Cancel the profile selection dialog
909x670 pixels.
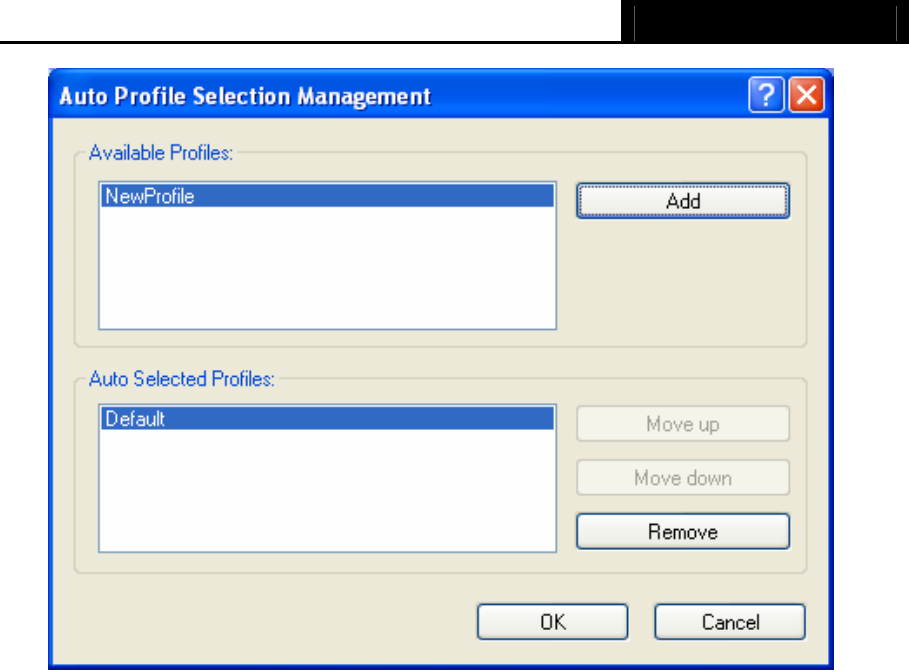click(730, 622)
